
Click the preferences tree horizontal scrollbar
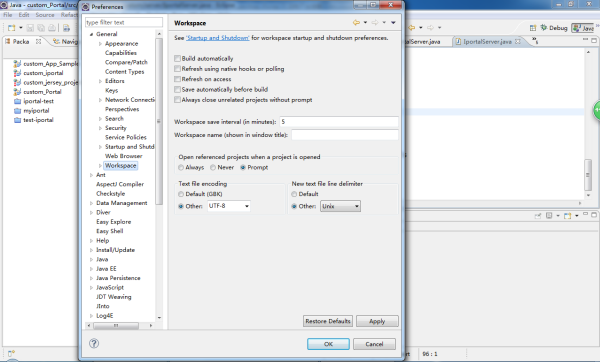pyautogui.click(x=120, y=326)
